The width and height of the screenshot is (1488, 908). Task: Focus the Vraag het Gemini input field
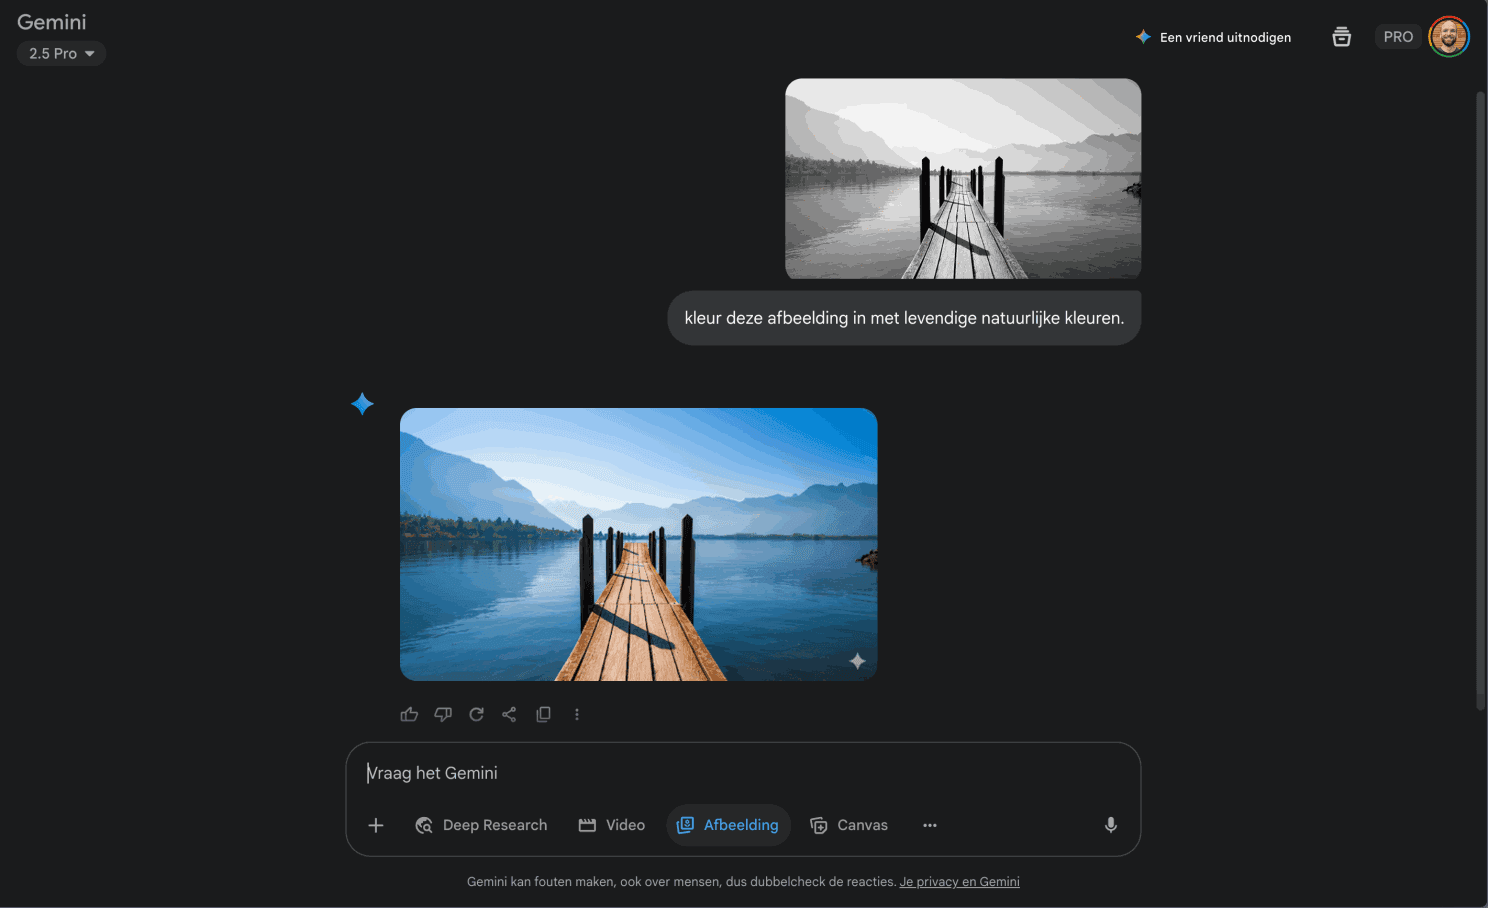click(x=743, y=773)
